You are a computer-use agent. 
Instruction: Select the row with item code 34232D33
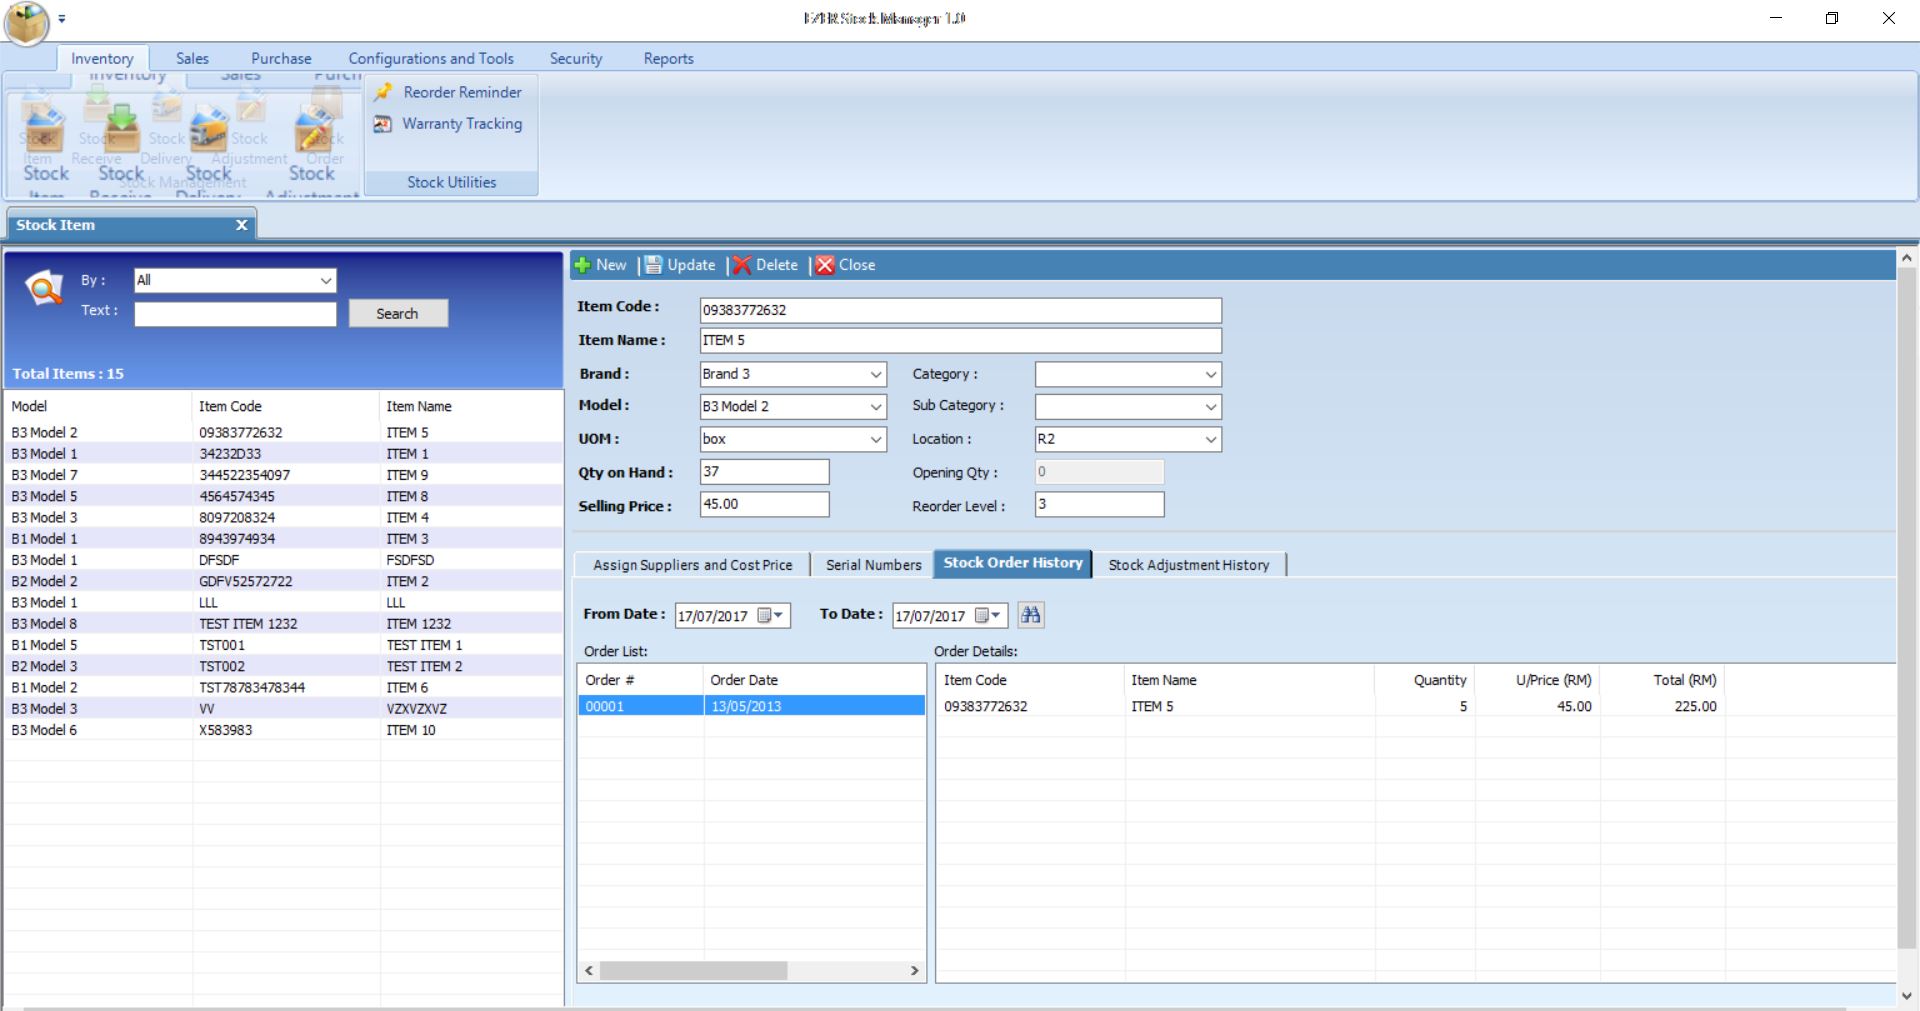(x=284, y=454)
